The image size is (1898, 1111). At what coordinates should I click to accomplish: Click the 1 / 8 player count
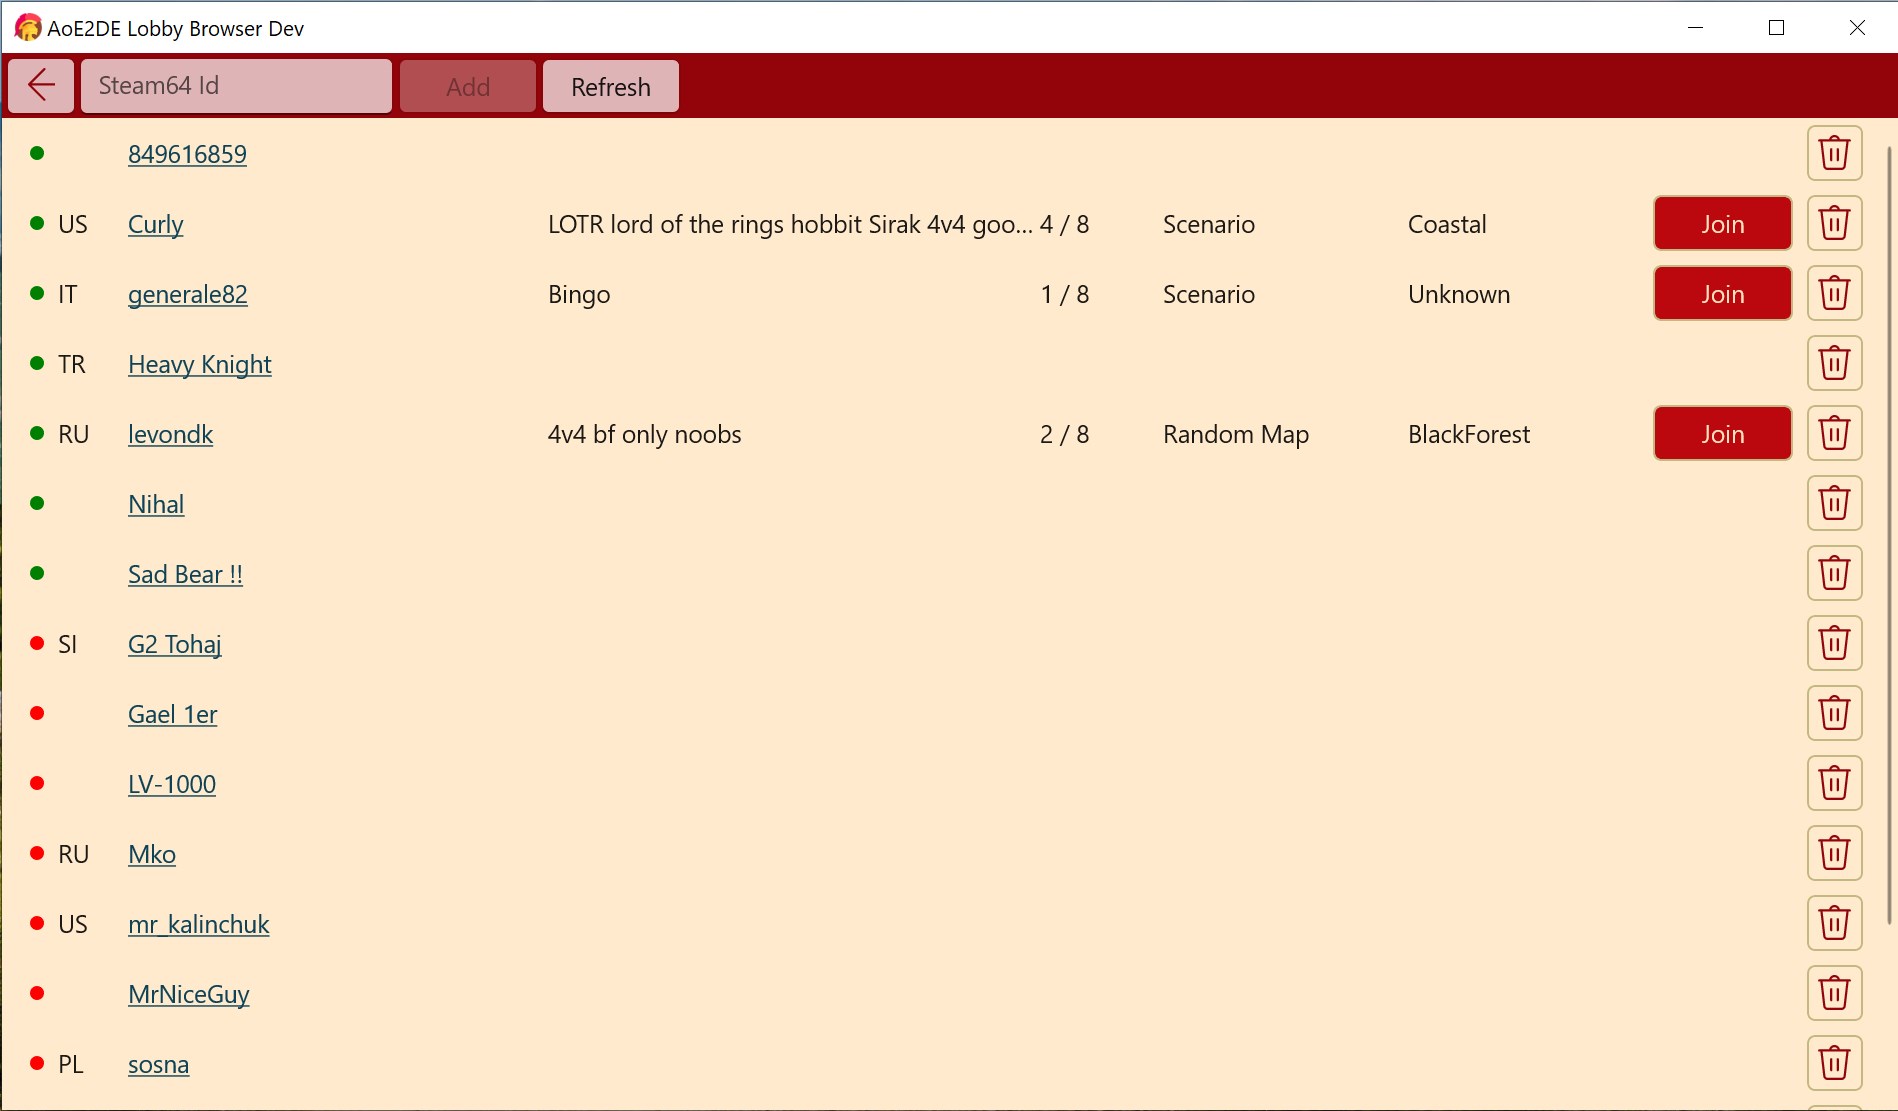[x=1064, y=294]
